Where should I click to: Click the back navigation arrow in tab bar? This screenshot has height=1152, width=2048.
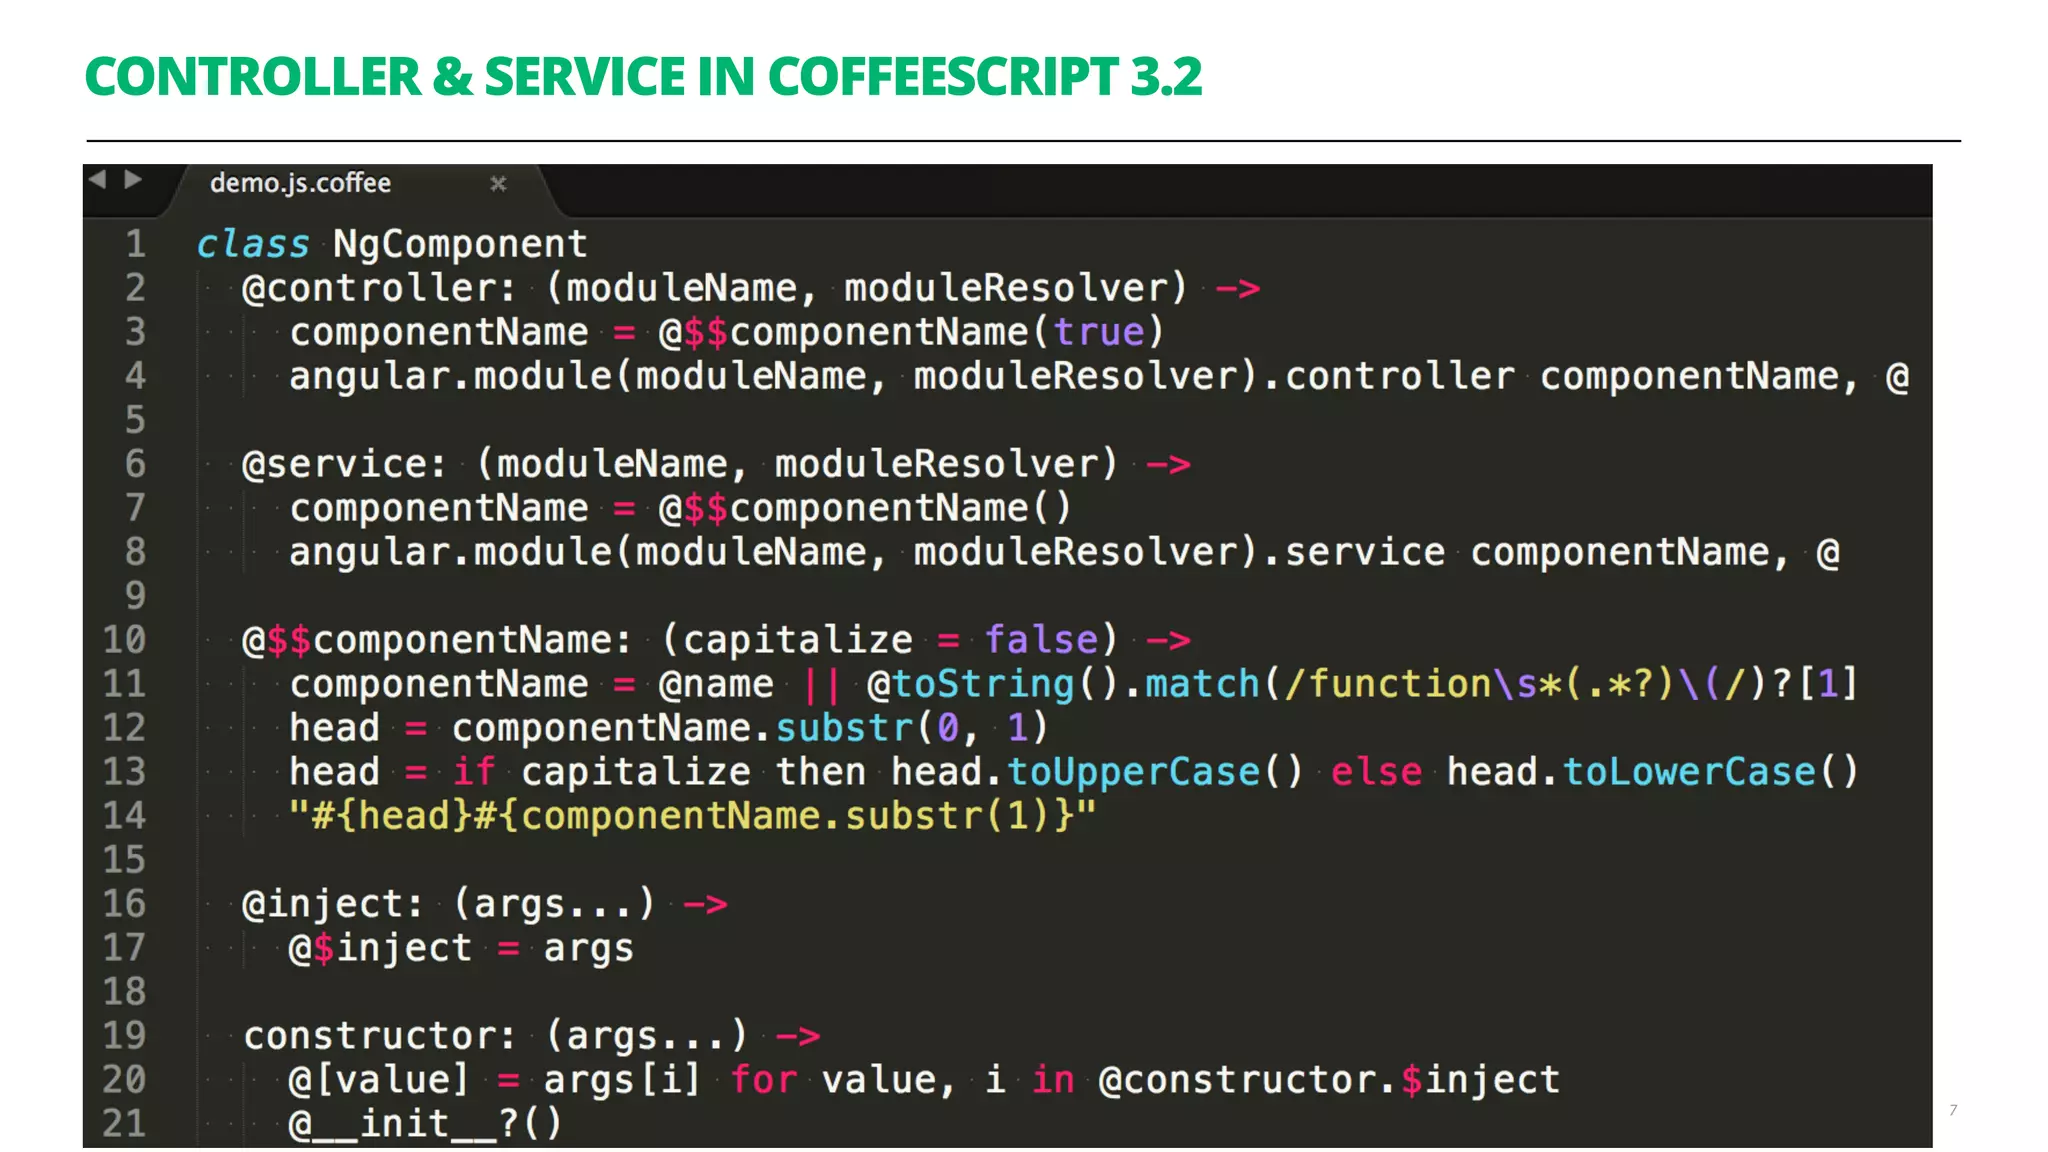[97, 179]
